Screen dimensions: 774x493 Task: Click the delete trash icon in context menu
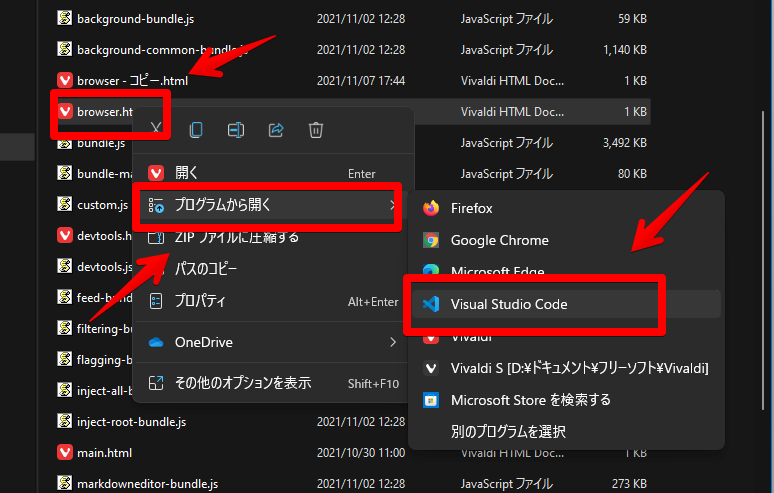click(x=316, y=130)
